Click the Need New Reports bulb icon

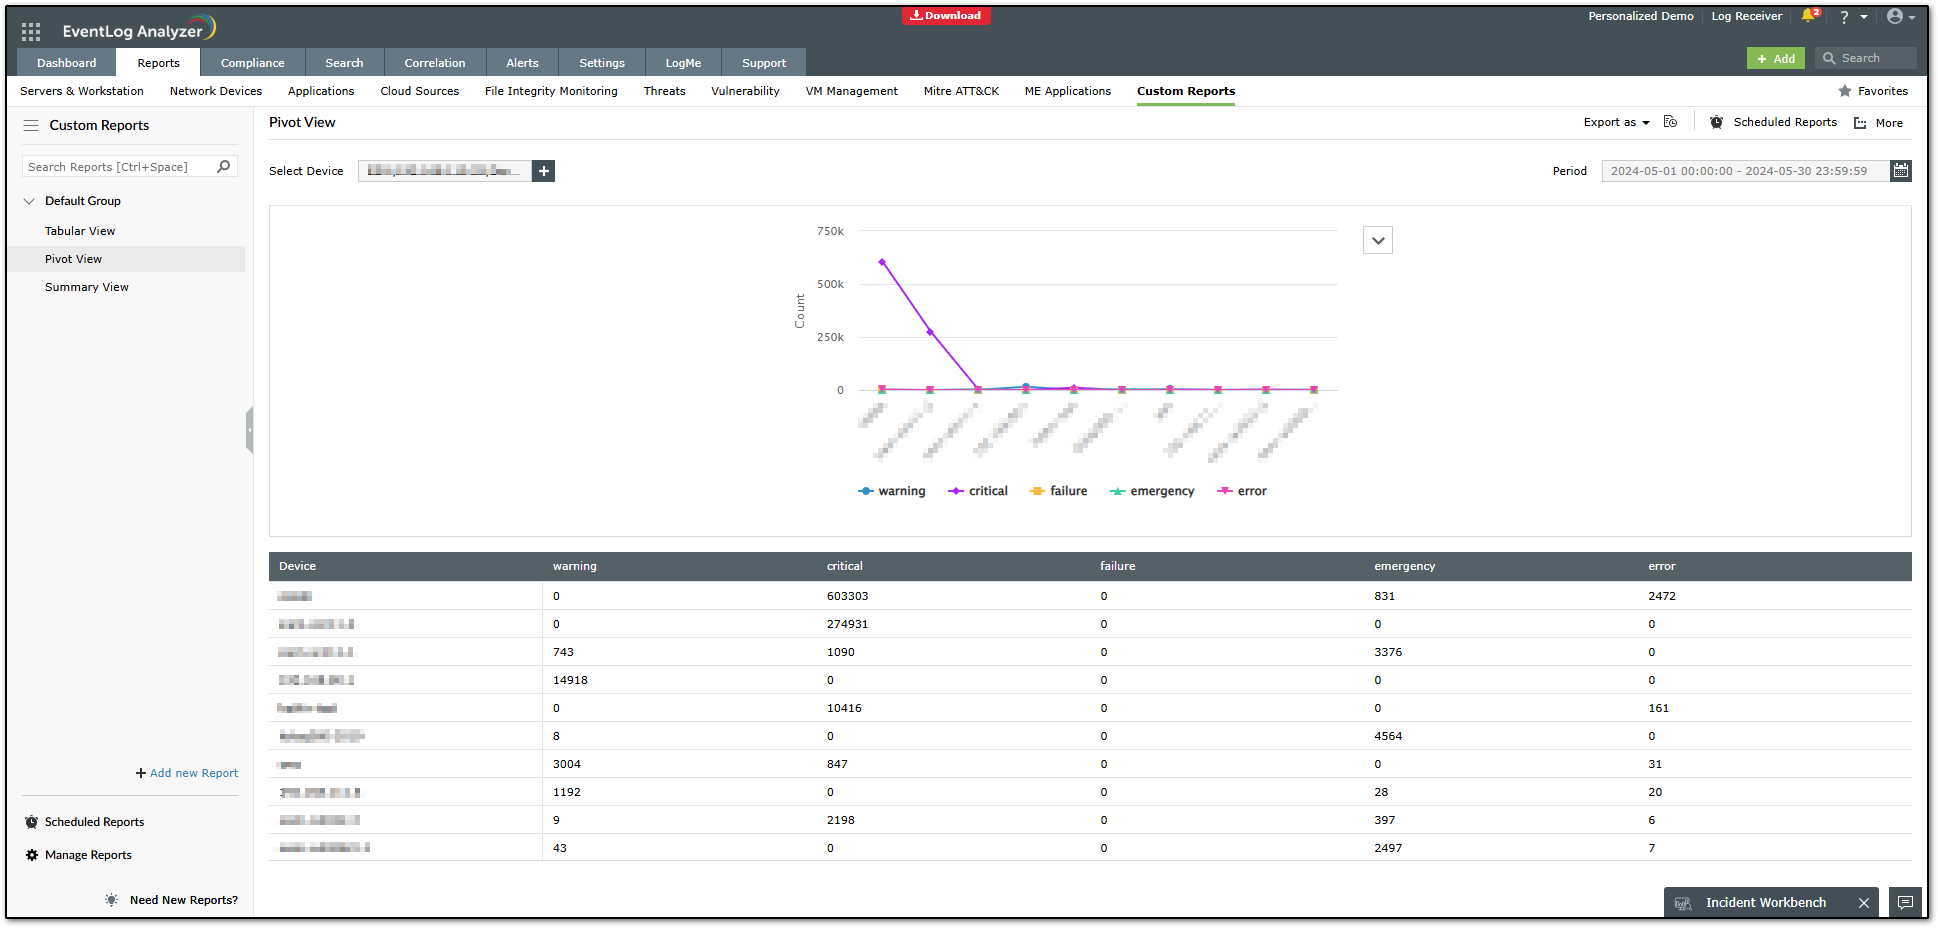pyautogui.click(x=111, y=900)
